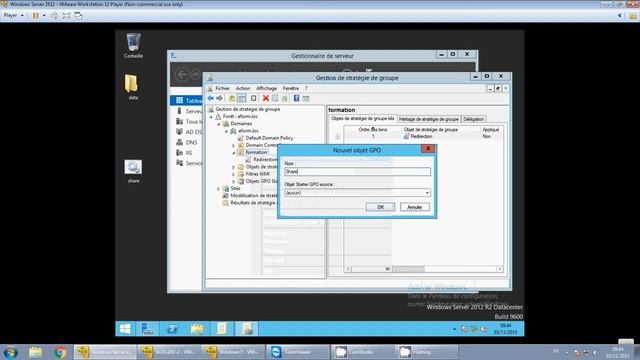This screenshot has height=360, width=640.
Task: Click the red X delete toolbar icon
Action: click(266, 98)
